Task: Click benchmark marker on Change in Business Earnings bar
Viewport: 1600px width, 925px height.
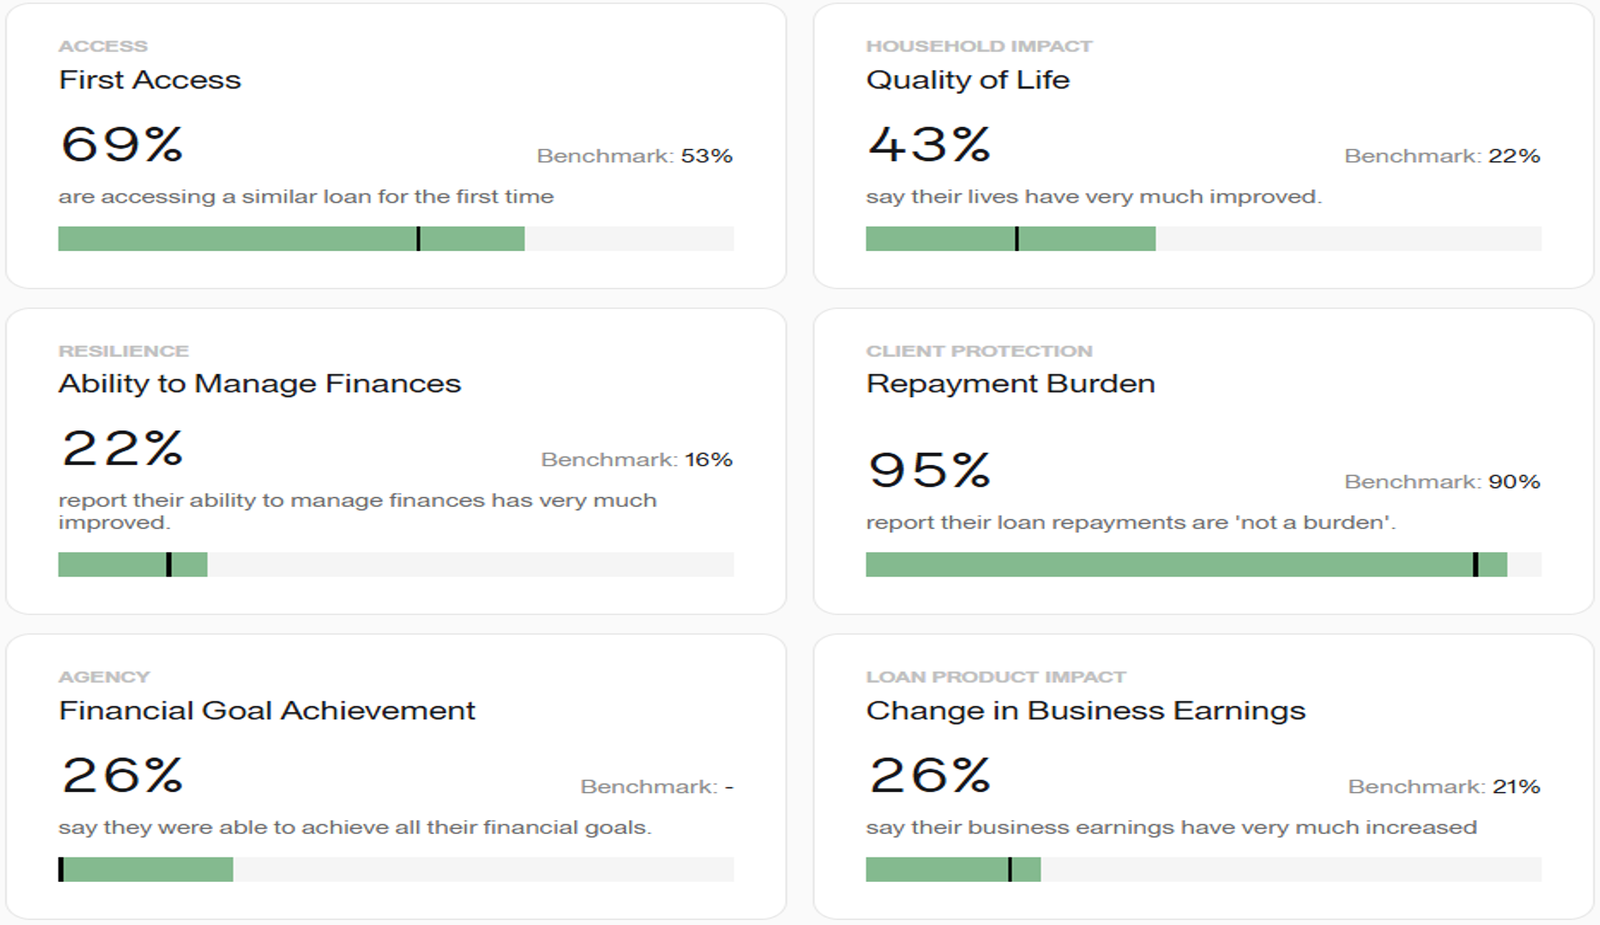Action: [x=1010, y=869]
